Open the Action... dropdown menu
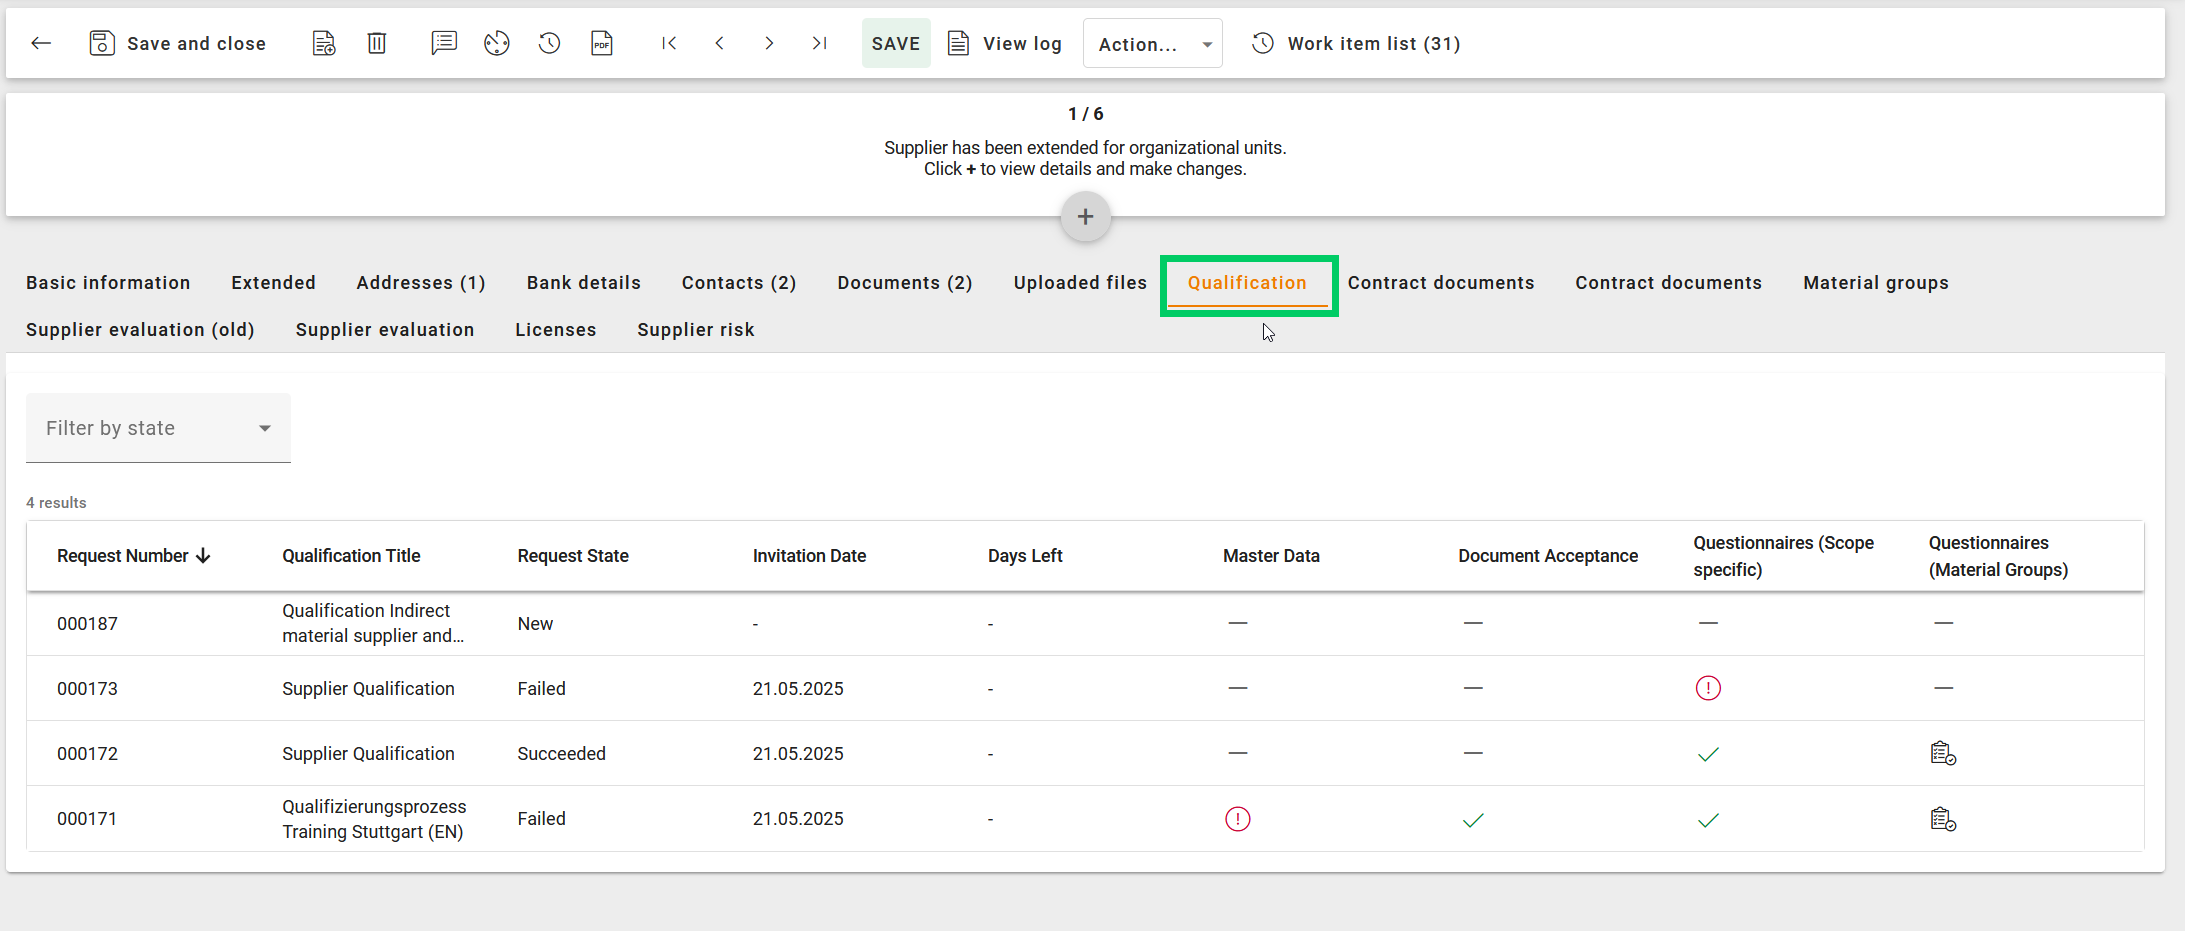This screenshot has height=931, width=2185. point(1152,44)
